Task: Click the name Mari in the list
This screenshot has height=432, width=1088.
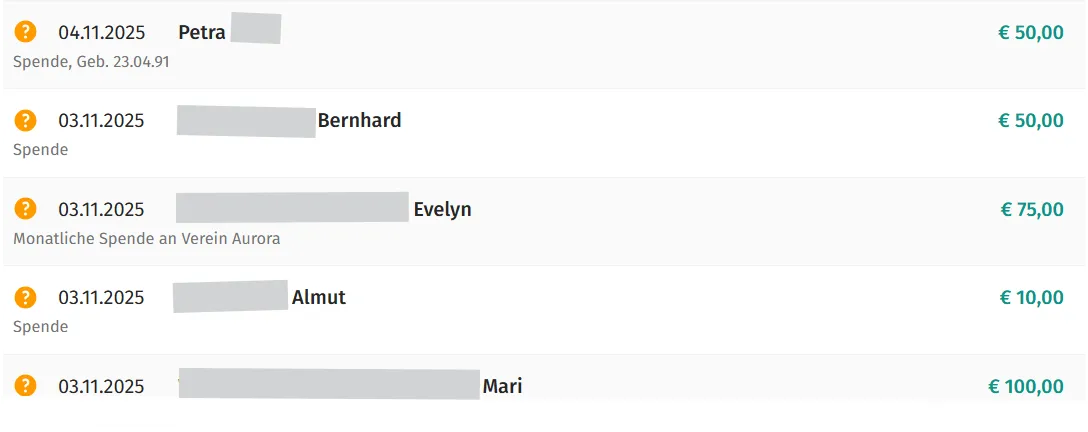Action: tap(502, 386)
